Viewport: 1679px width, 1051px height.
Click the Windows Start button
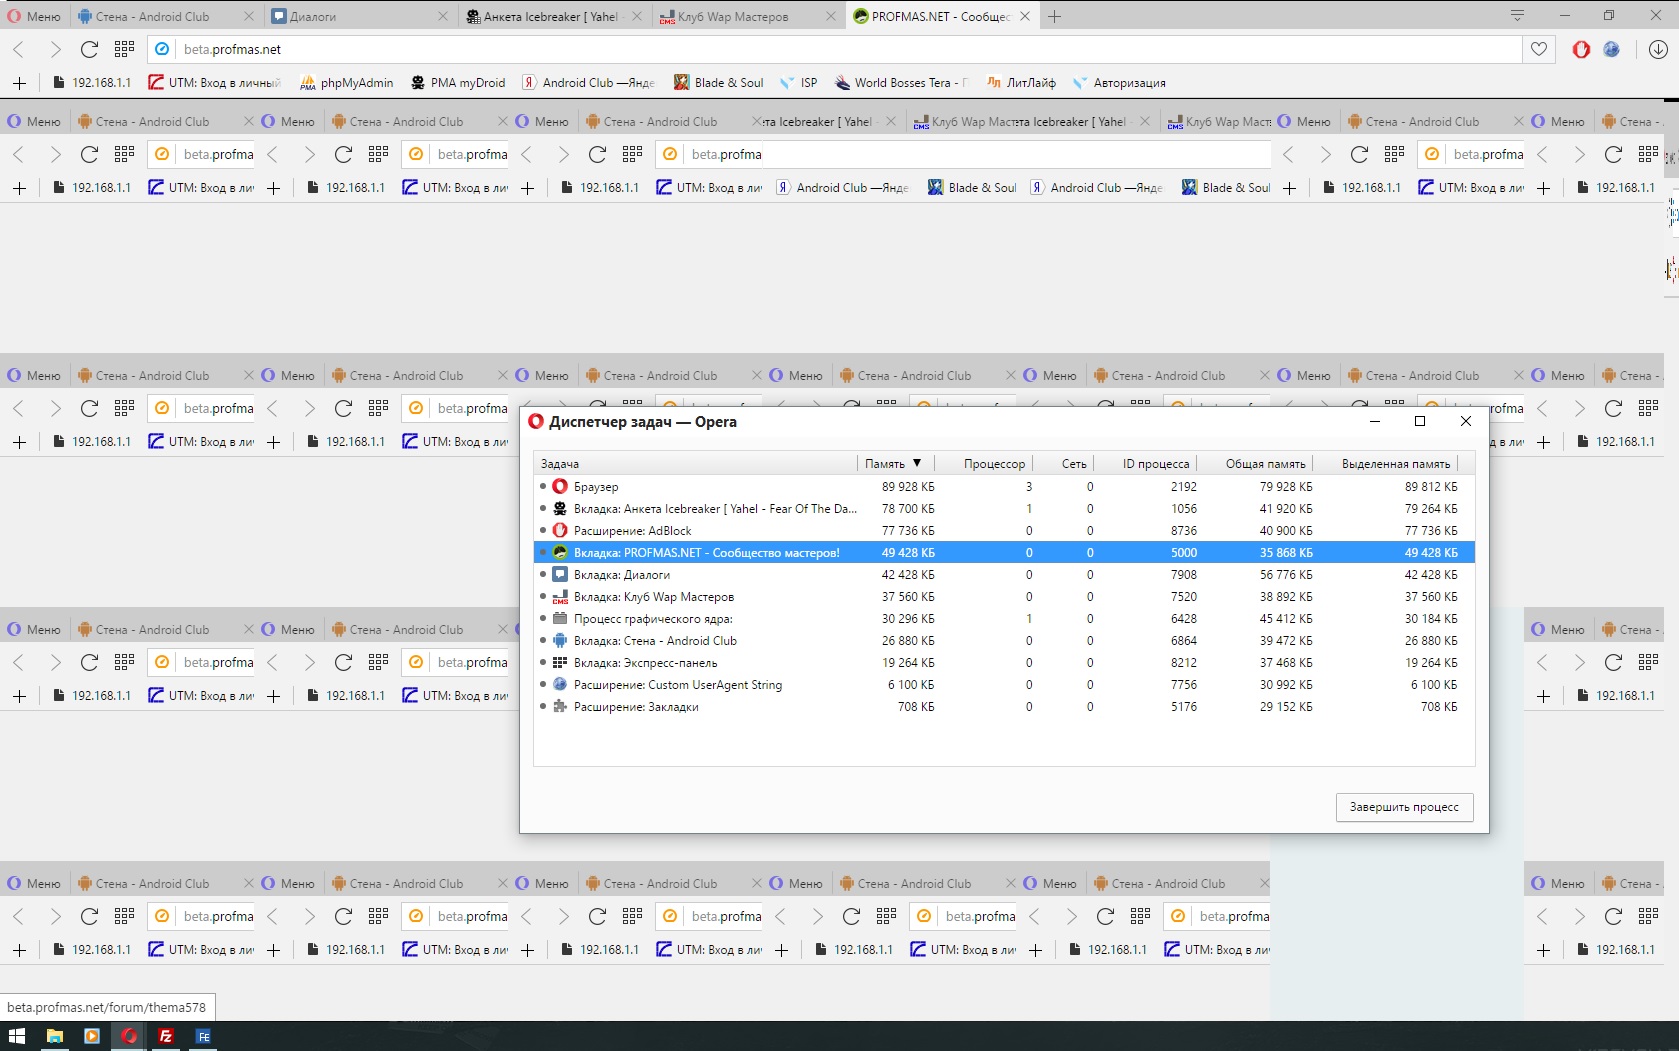click(x=17, y=1036)
